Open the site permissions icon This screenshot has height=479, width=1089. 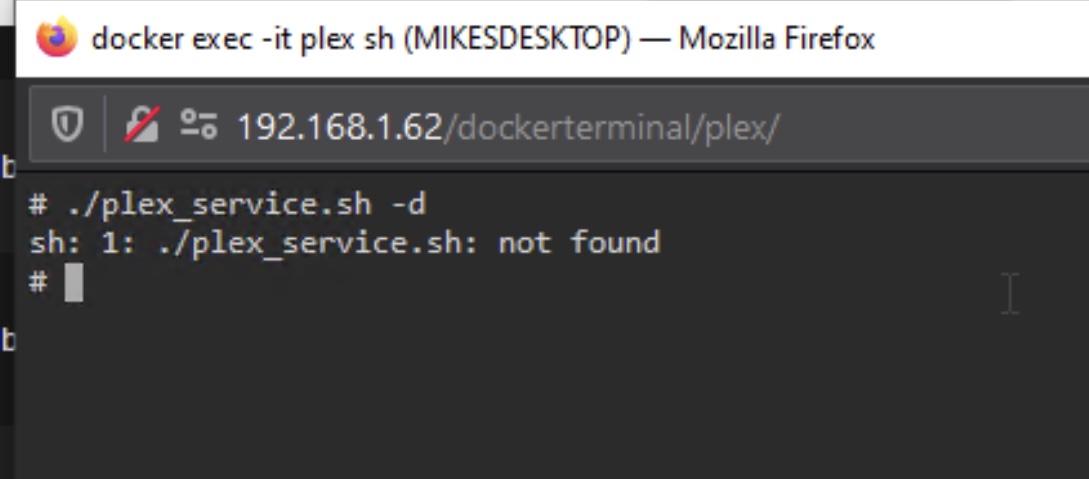click(x=199, y=125)
